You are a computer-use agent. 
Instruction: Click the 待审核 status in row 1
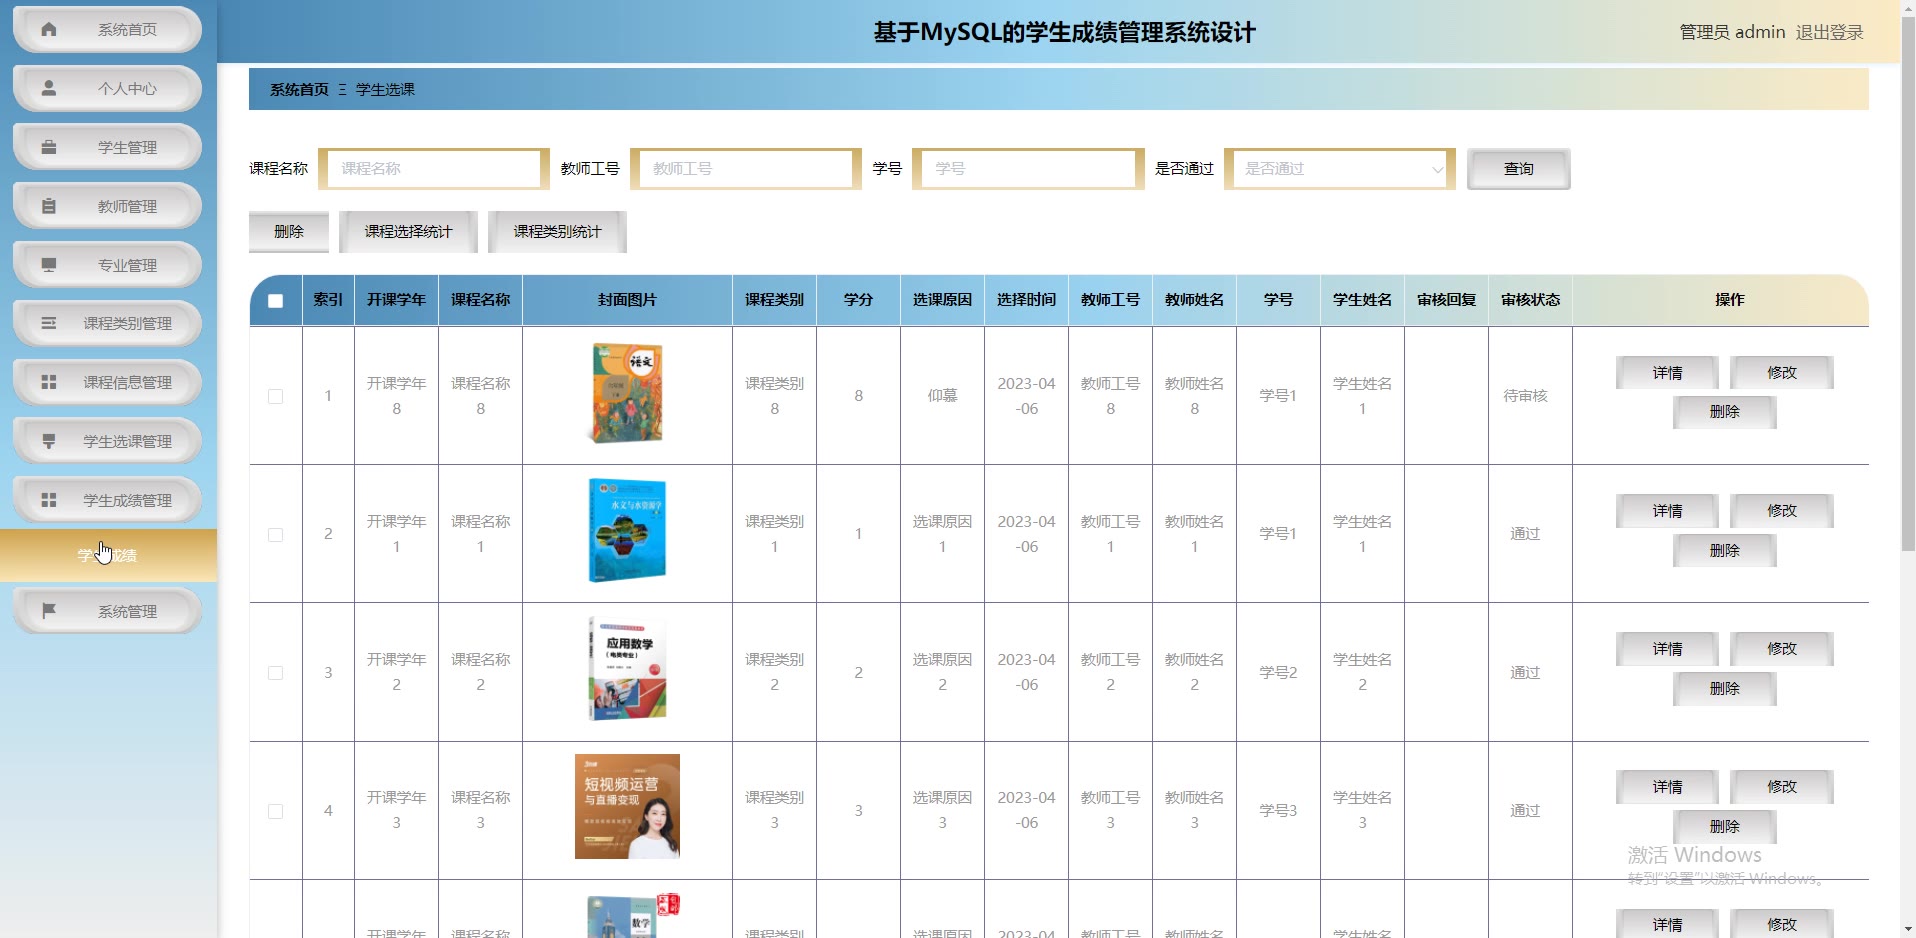1525,396
